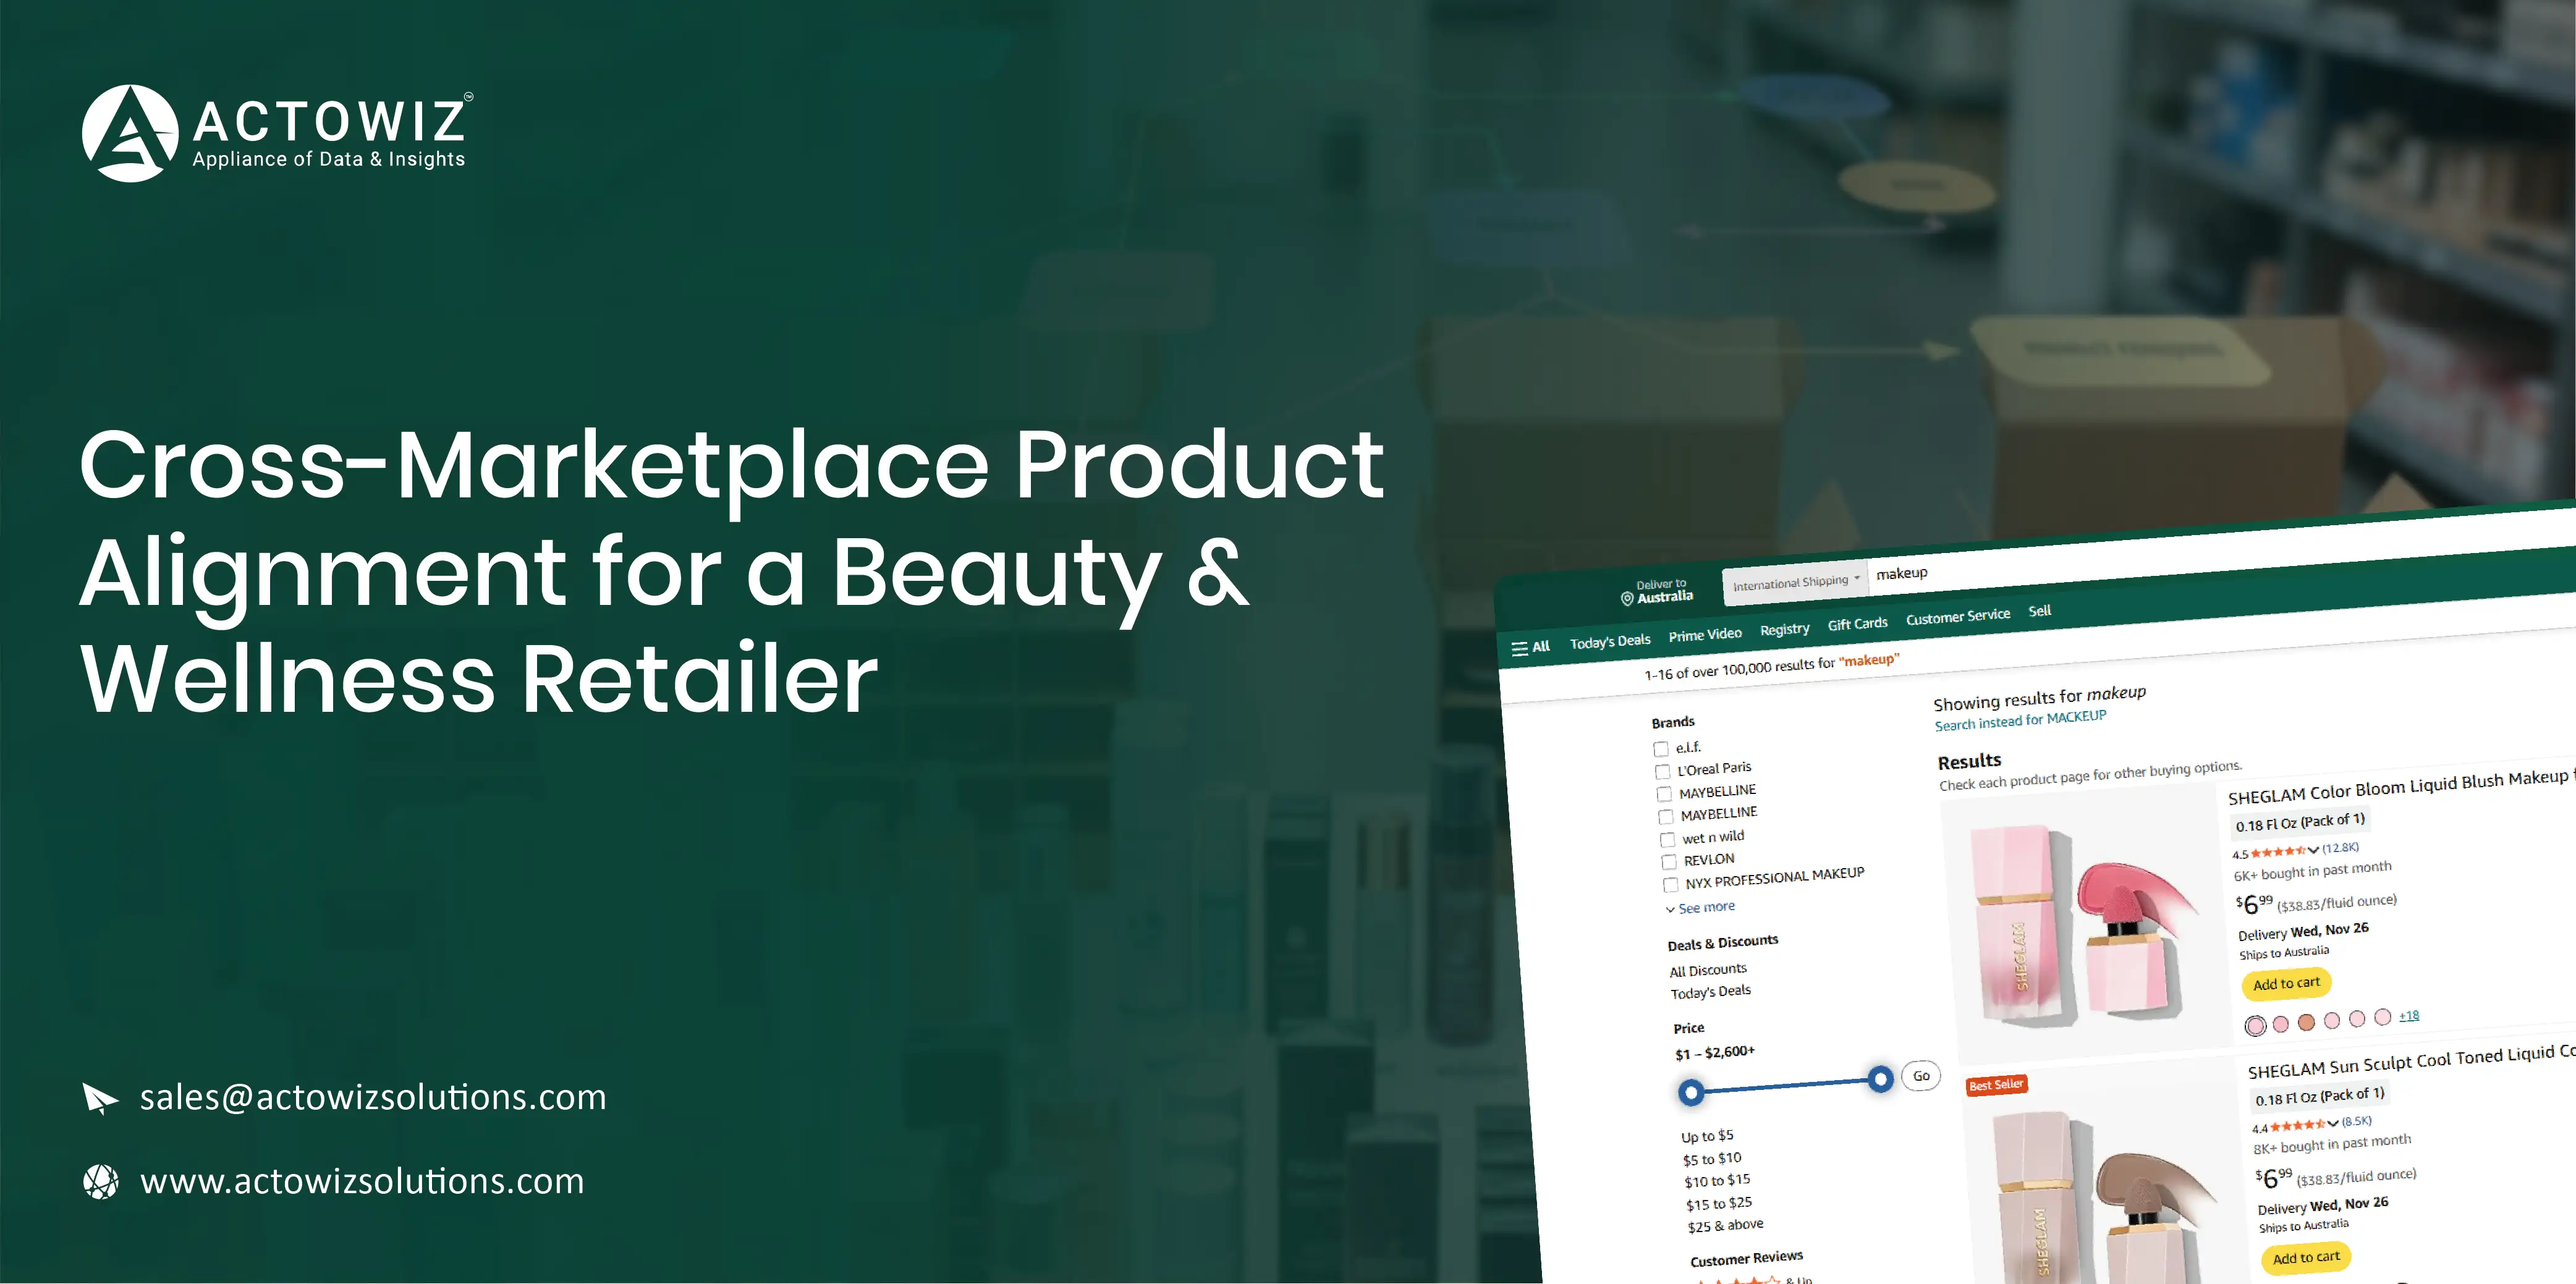Image resolution: width=2576 pixels, height=1284 pixels.
Task: Go to Gift Cards nav item
Action: click(x=1857, y=624)
